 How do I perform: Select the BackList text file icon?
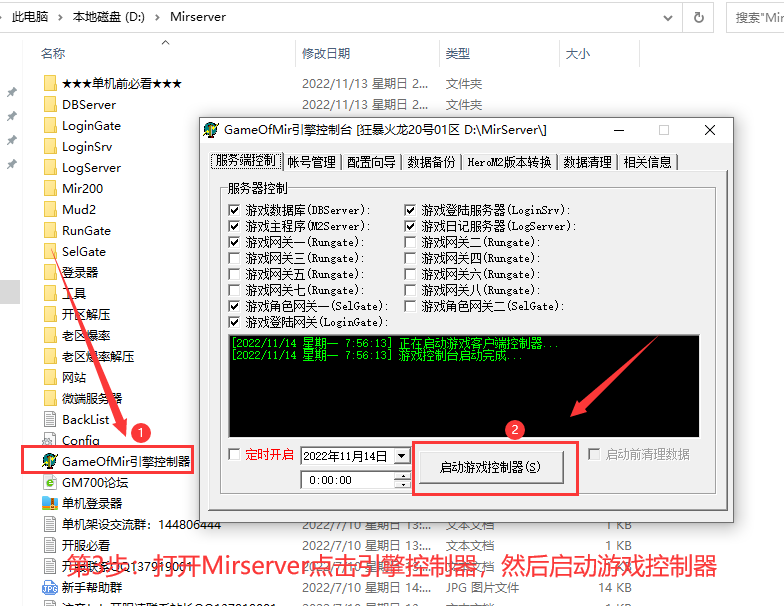pos(50,419)
